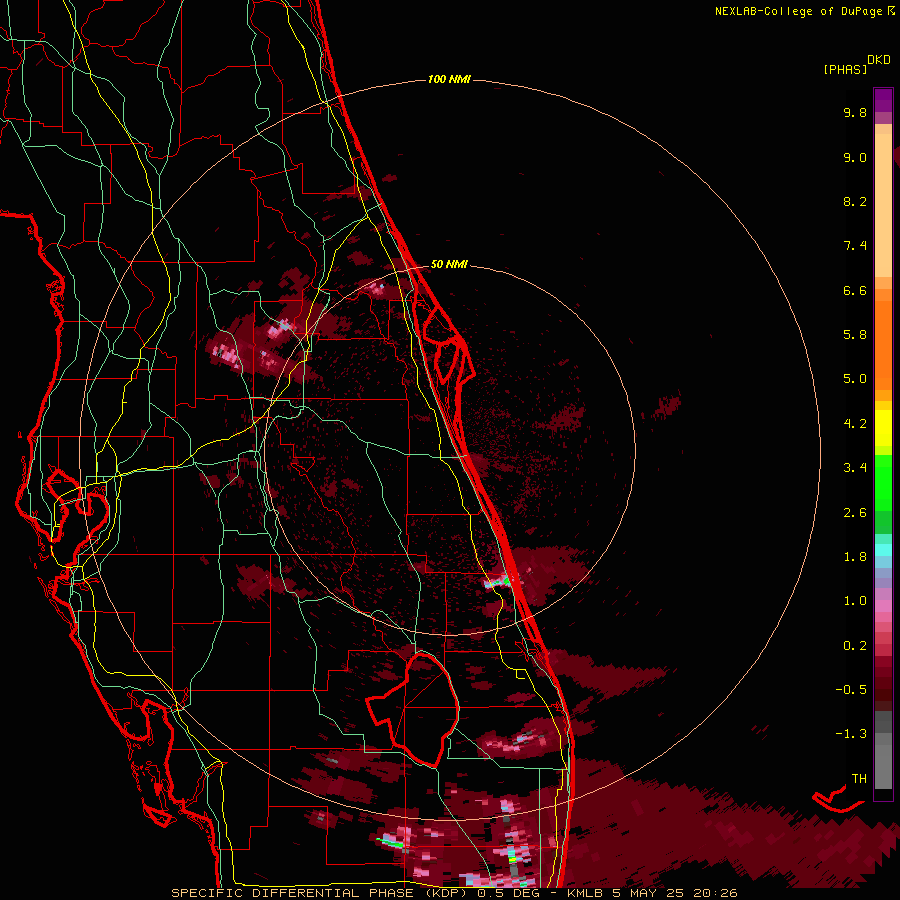The height and width of the screenshot is (900, 900).
Task: Click the 5.0 scale value
Action: coord(855,379)
